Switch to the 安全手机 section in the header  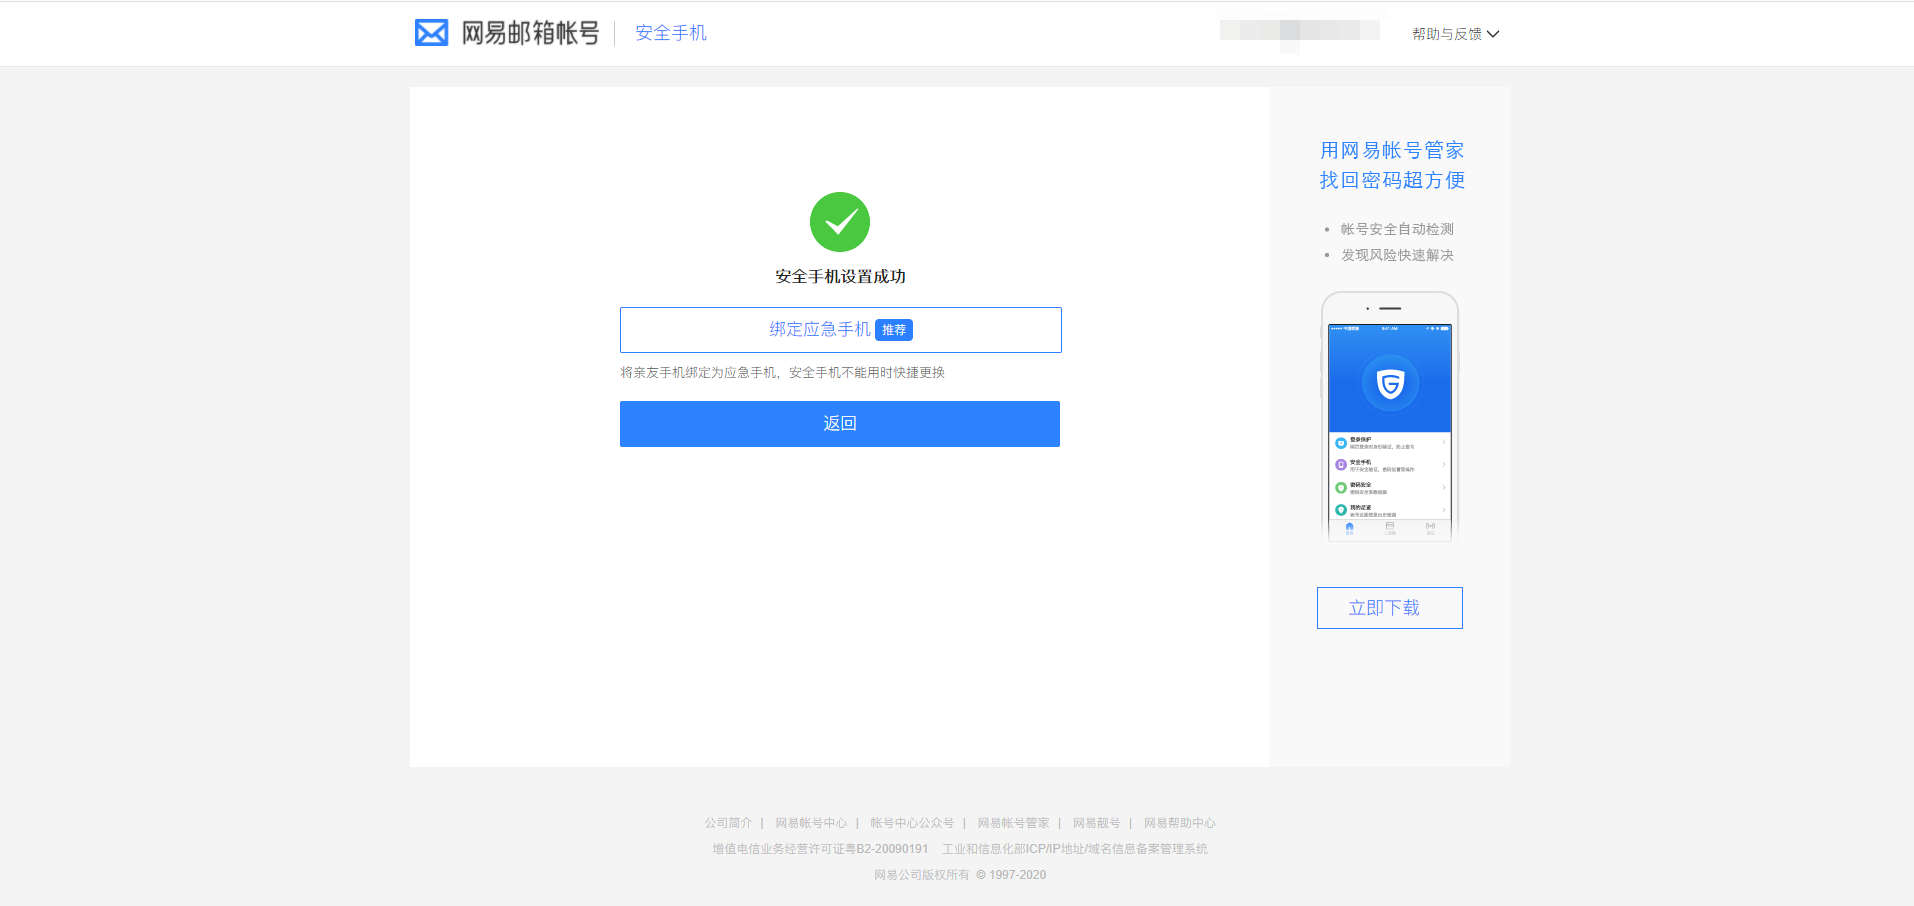(669, 32)
